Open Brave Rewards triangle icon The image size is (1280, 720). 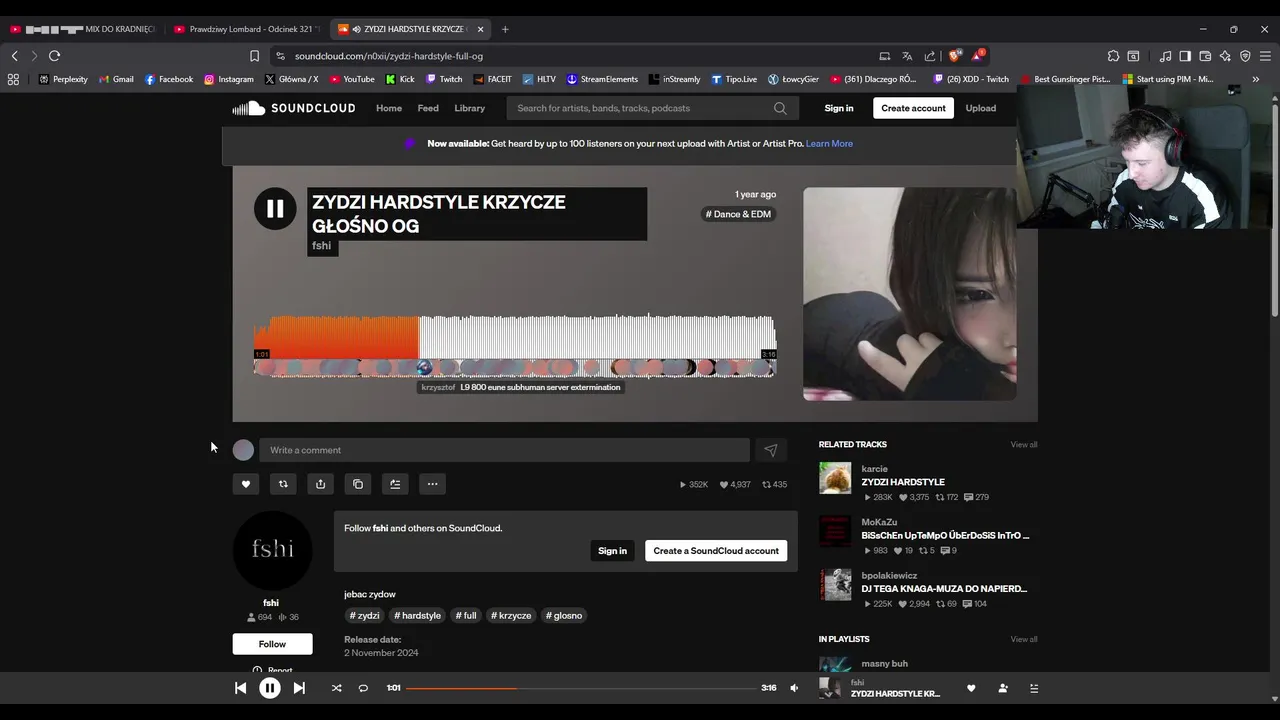coord(978,56)
